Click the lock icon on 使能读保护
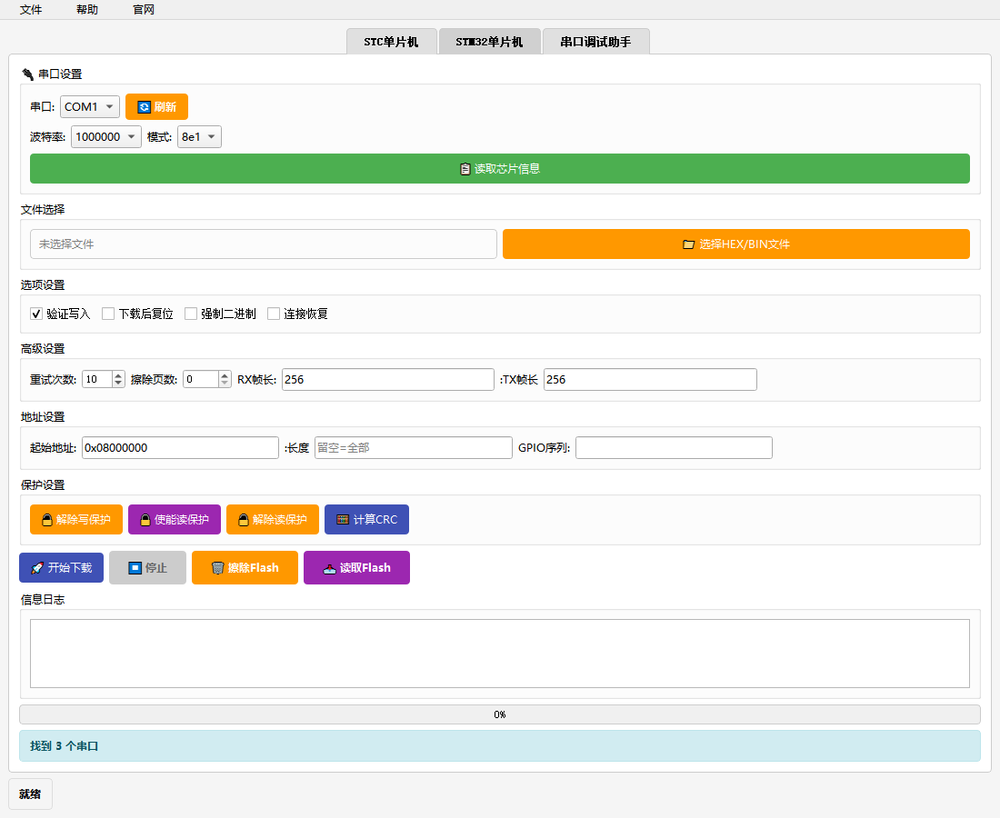 tap(144, 520)
